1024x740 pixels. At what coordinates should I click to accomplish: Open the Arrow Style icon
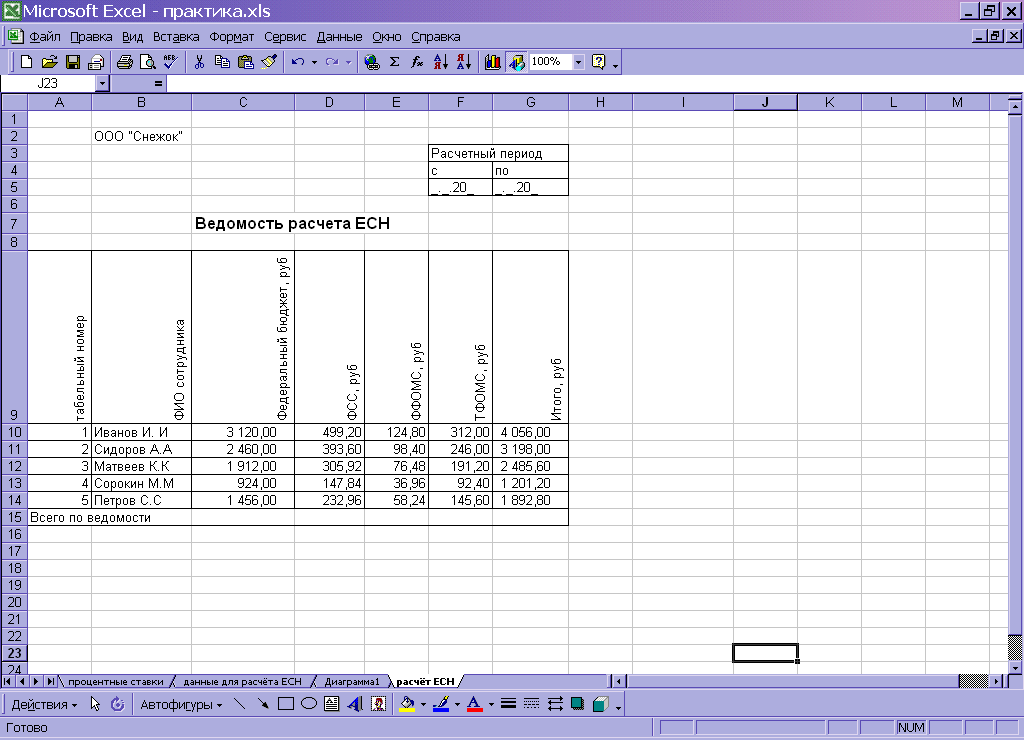555,704
